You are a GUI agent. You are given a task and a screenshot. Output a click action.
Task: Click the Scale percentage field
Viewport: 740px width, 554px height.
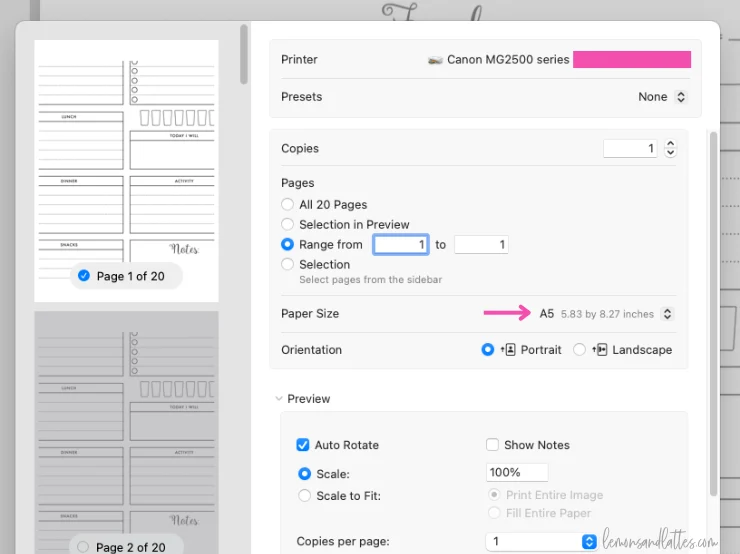click(517, 472)
